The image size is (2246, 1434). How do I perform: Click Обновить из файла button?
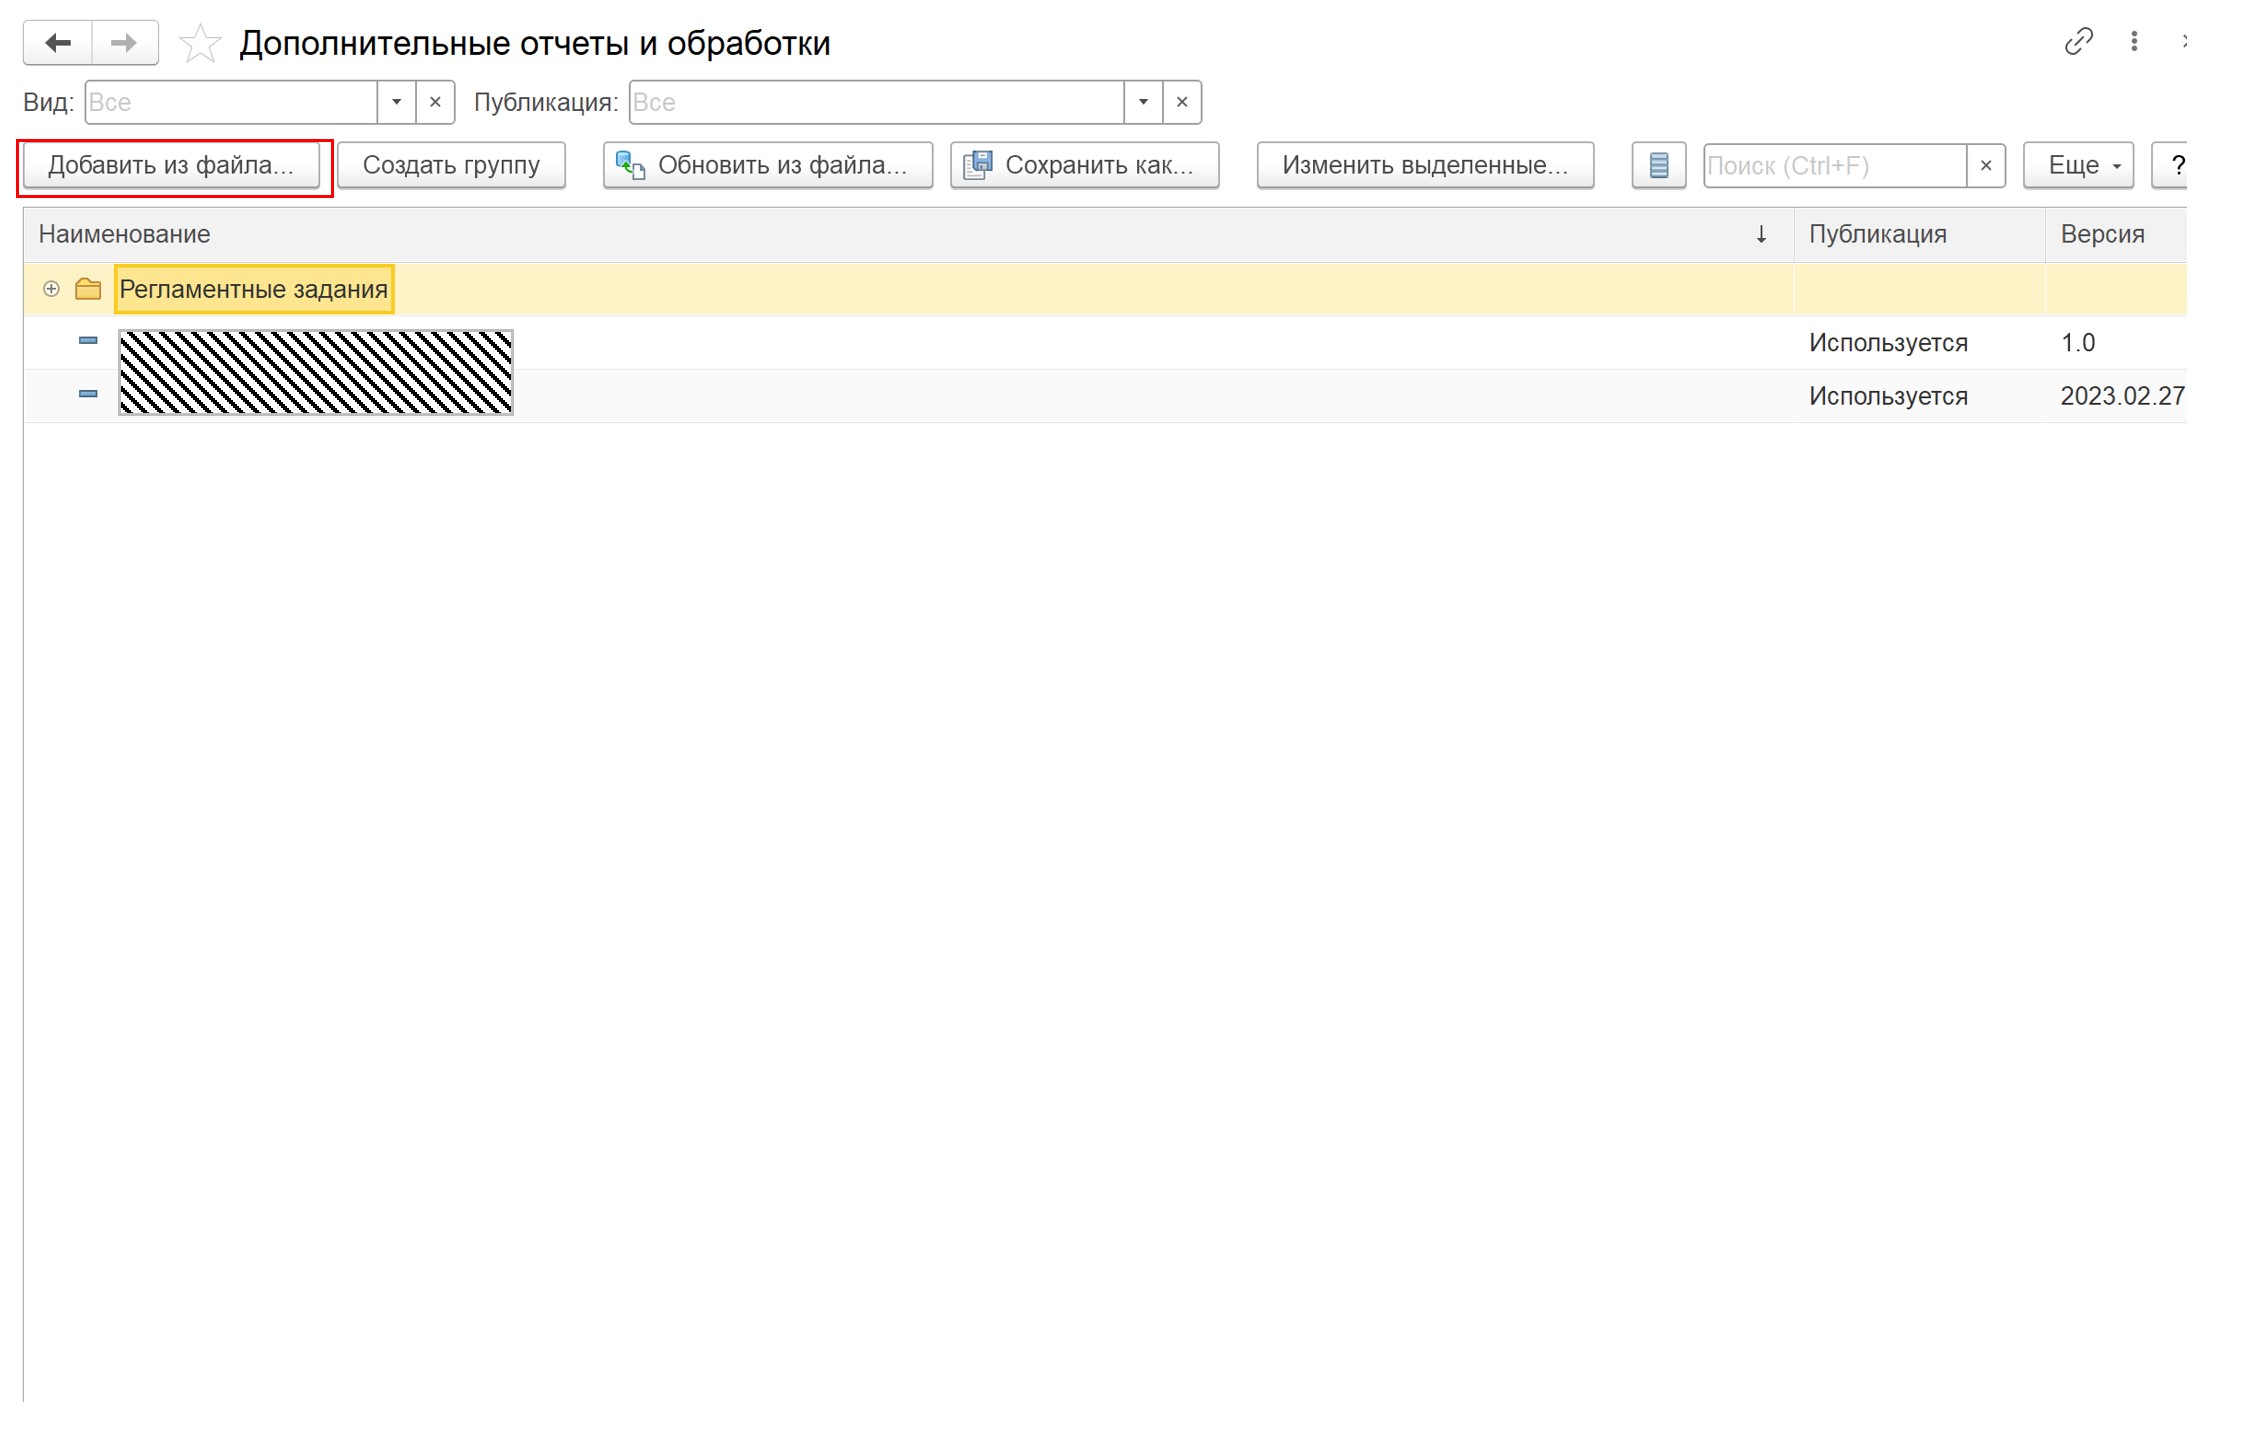(767, 165)
